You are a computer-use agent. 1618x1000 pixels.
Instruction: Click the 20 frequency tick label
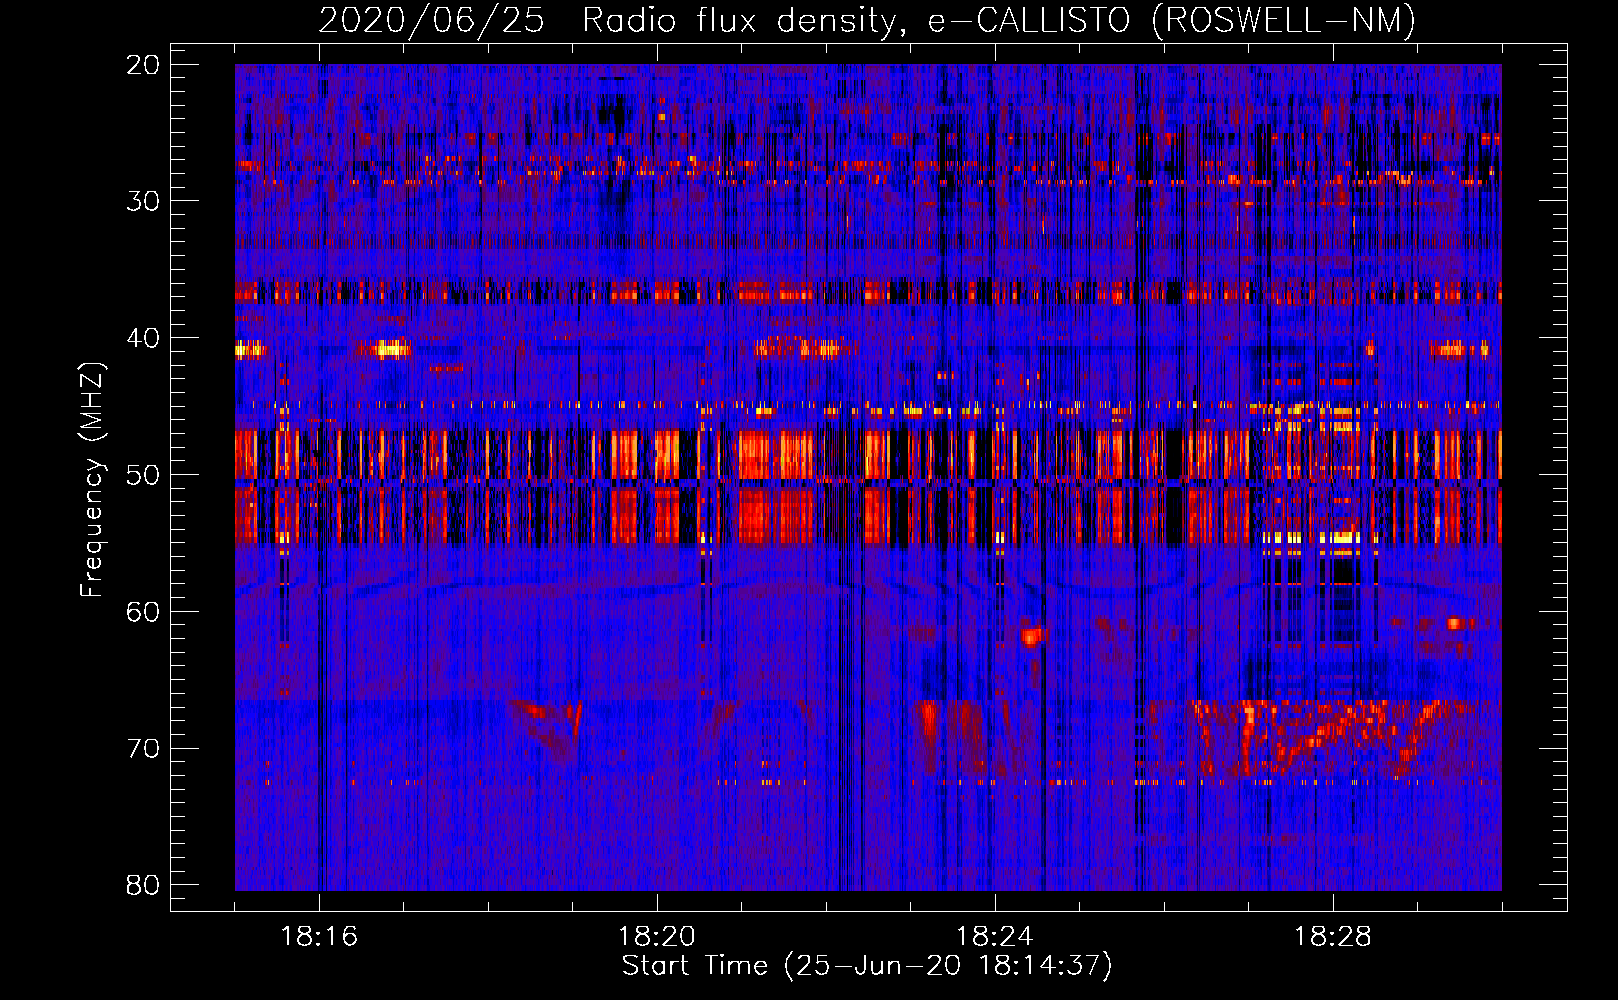[x=144, y=65]
